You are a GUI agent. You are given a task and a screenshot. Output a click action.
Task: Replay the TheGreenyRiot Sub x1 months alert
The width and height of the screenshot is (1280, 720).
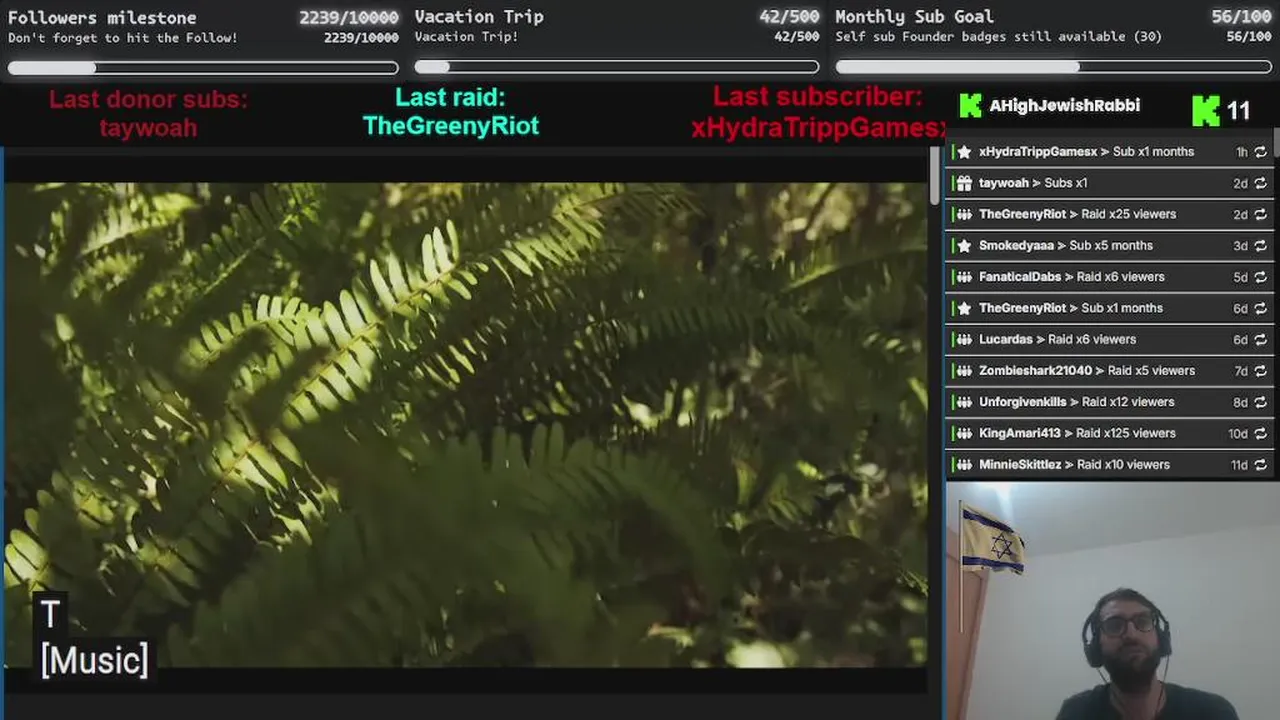coord(1260,308)
